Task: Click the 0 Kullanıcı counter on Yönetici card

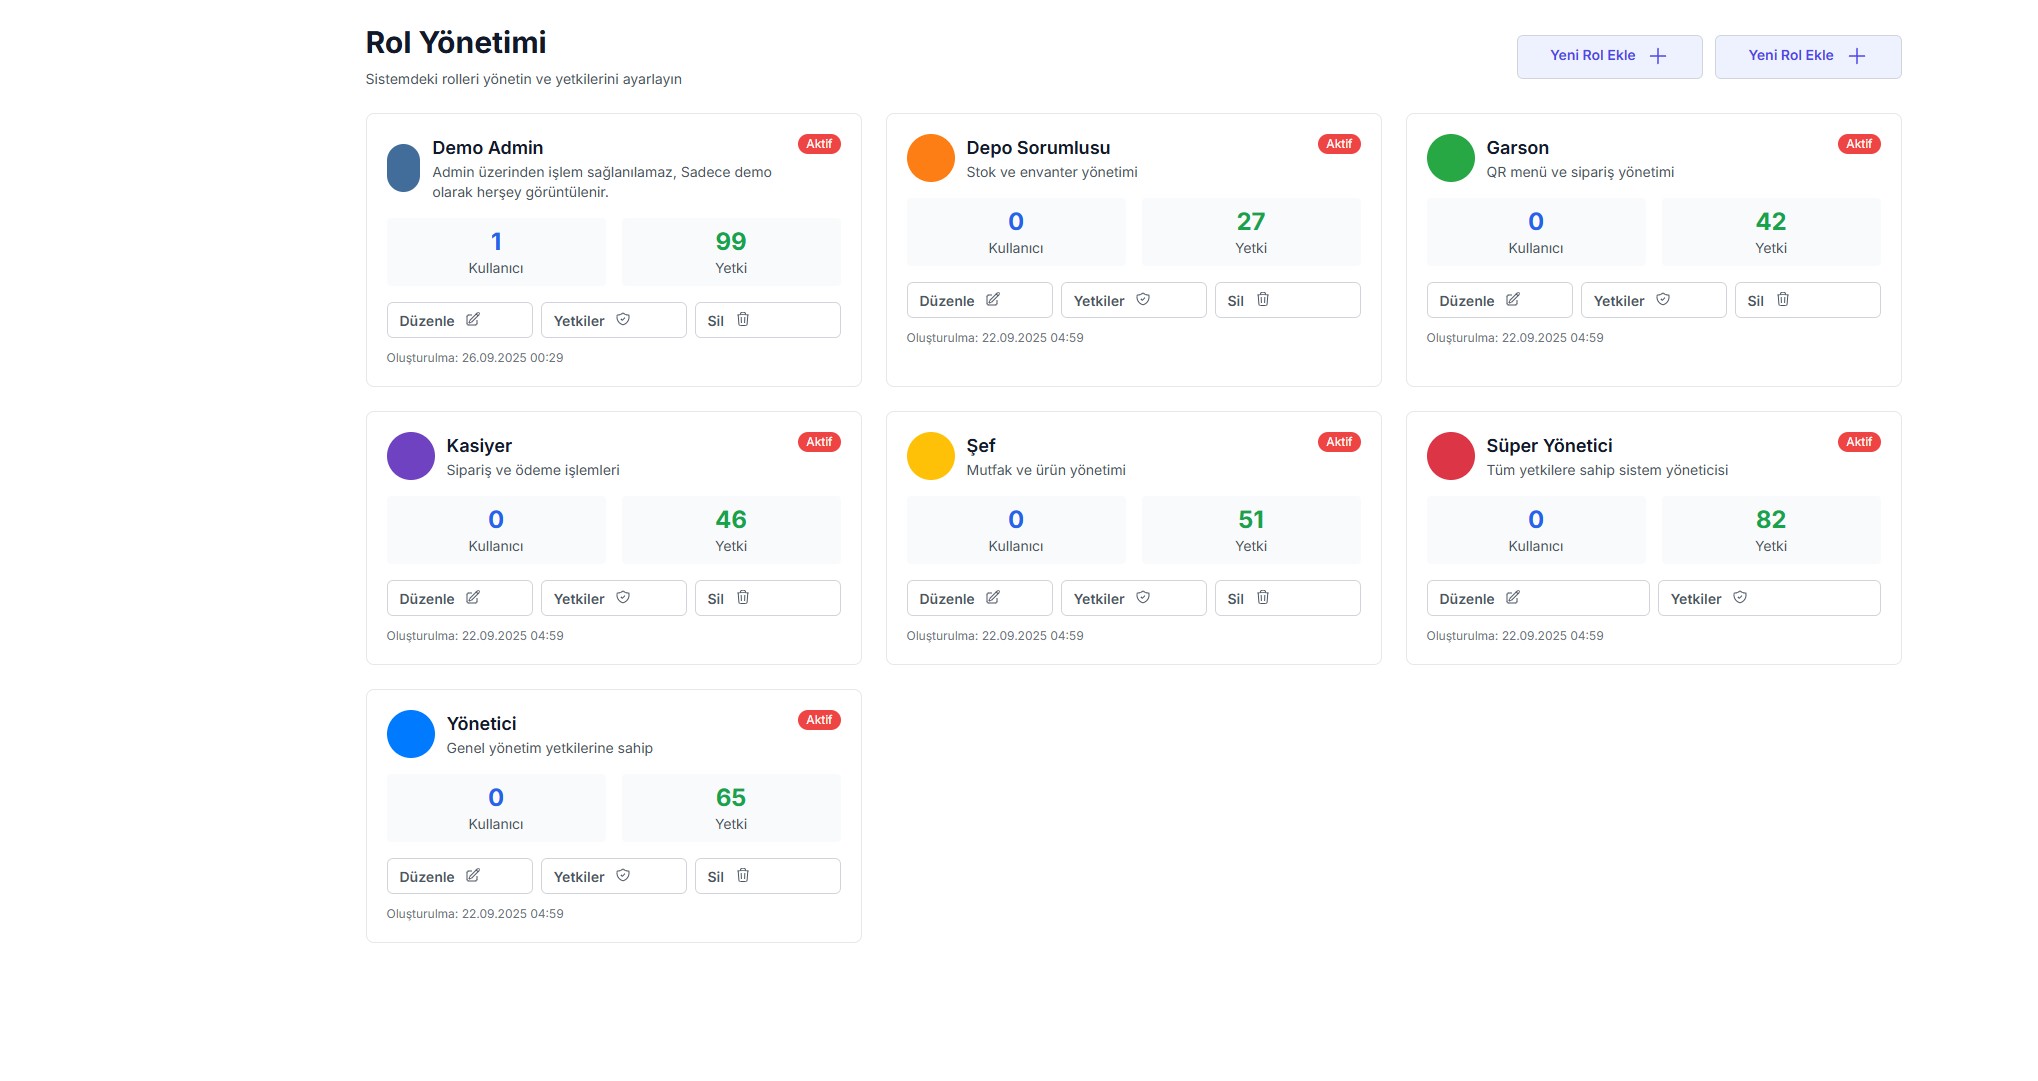Action: 496,808
